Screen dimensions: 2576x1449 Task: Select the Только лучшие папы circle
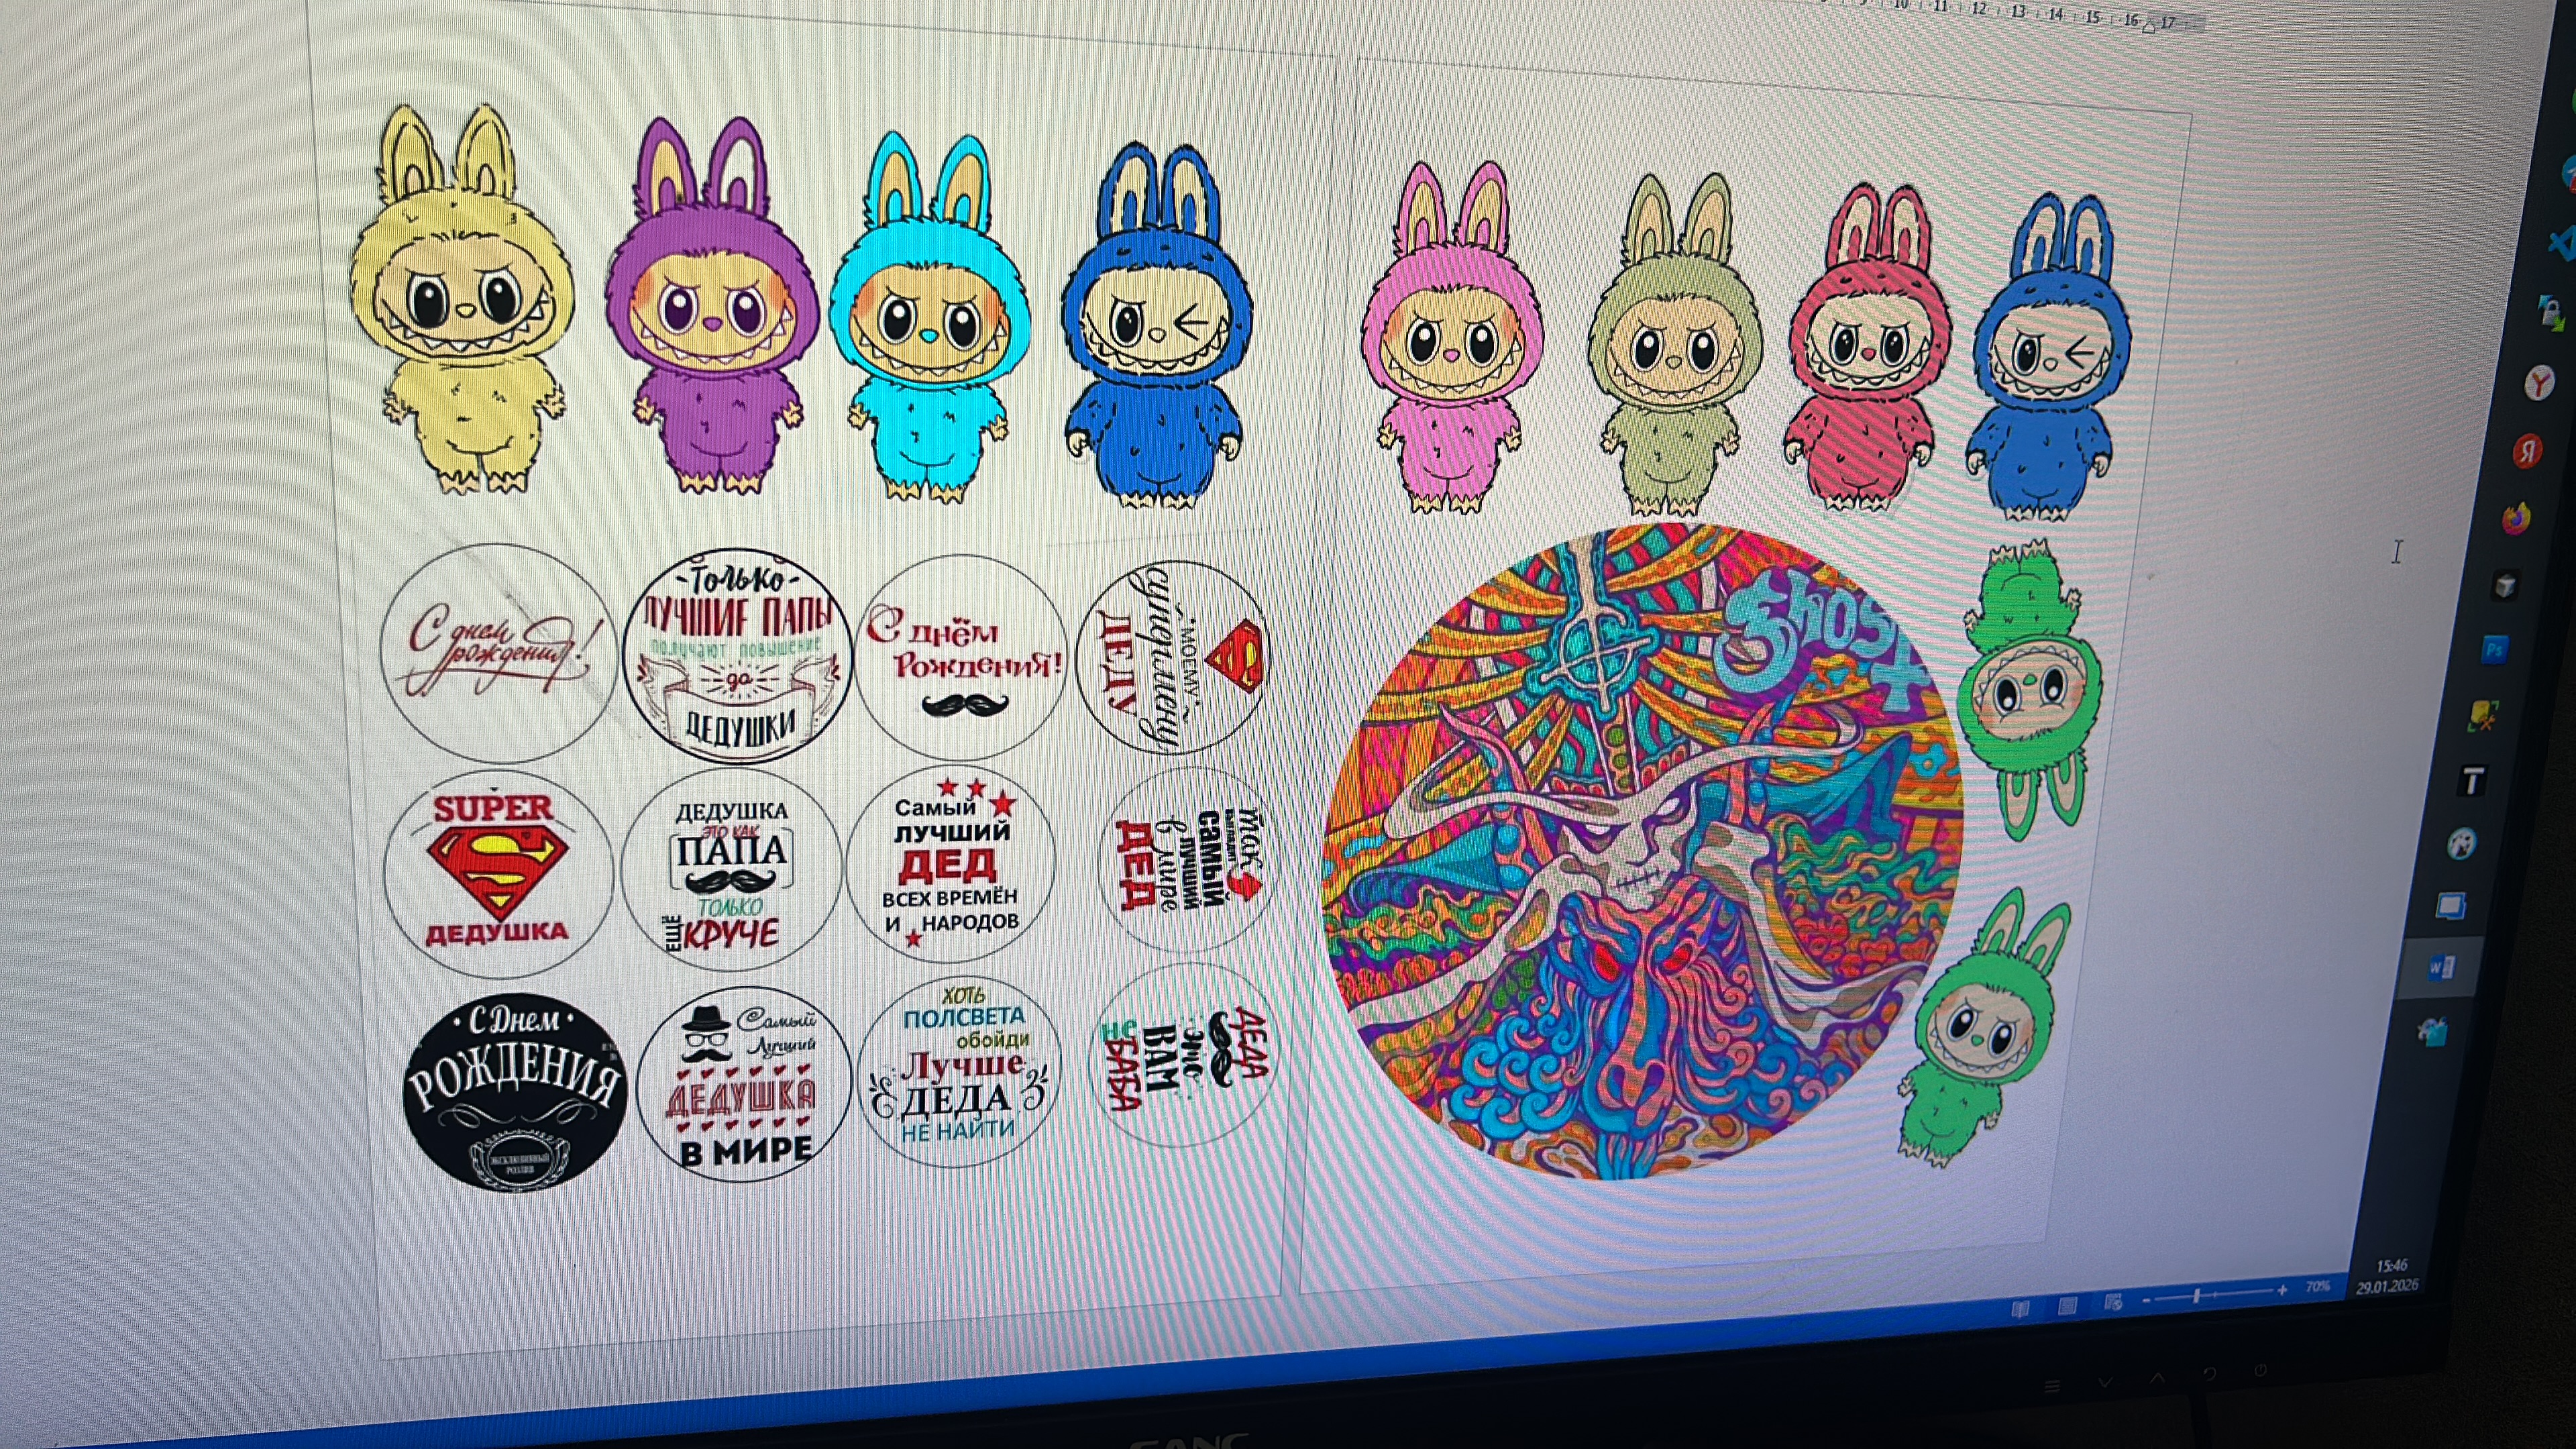click(739, 655)
